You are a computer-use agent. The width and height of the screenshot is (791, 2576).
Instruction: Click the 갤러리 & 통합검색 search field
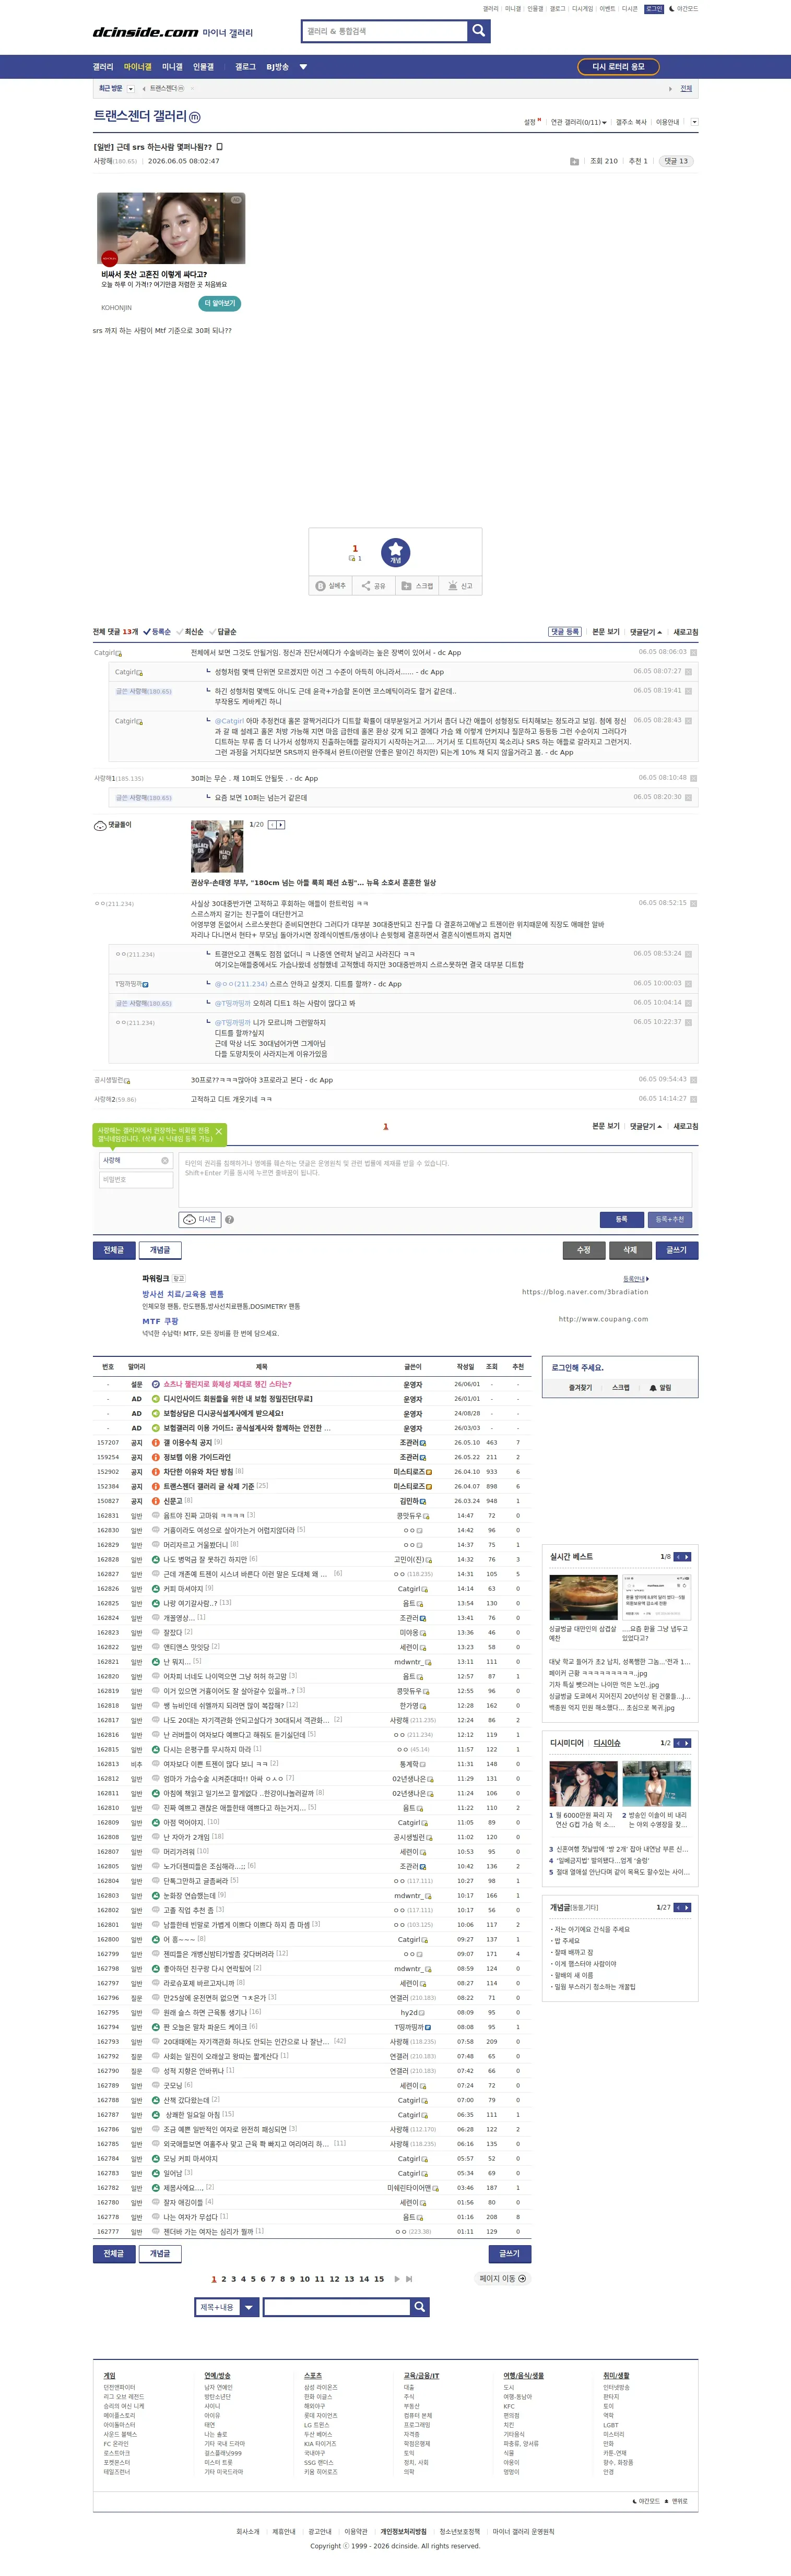click(385, 31)
